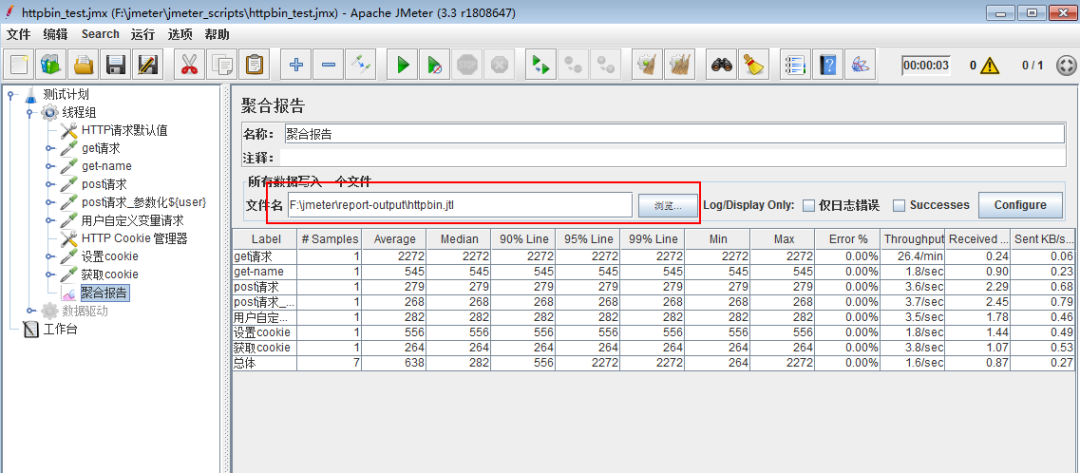Viewport: 1080px width, 473px height.
Task: Expand the post请求 sampler node
Action: 50,184
